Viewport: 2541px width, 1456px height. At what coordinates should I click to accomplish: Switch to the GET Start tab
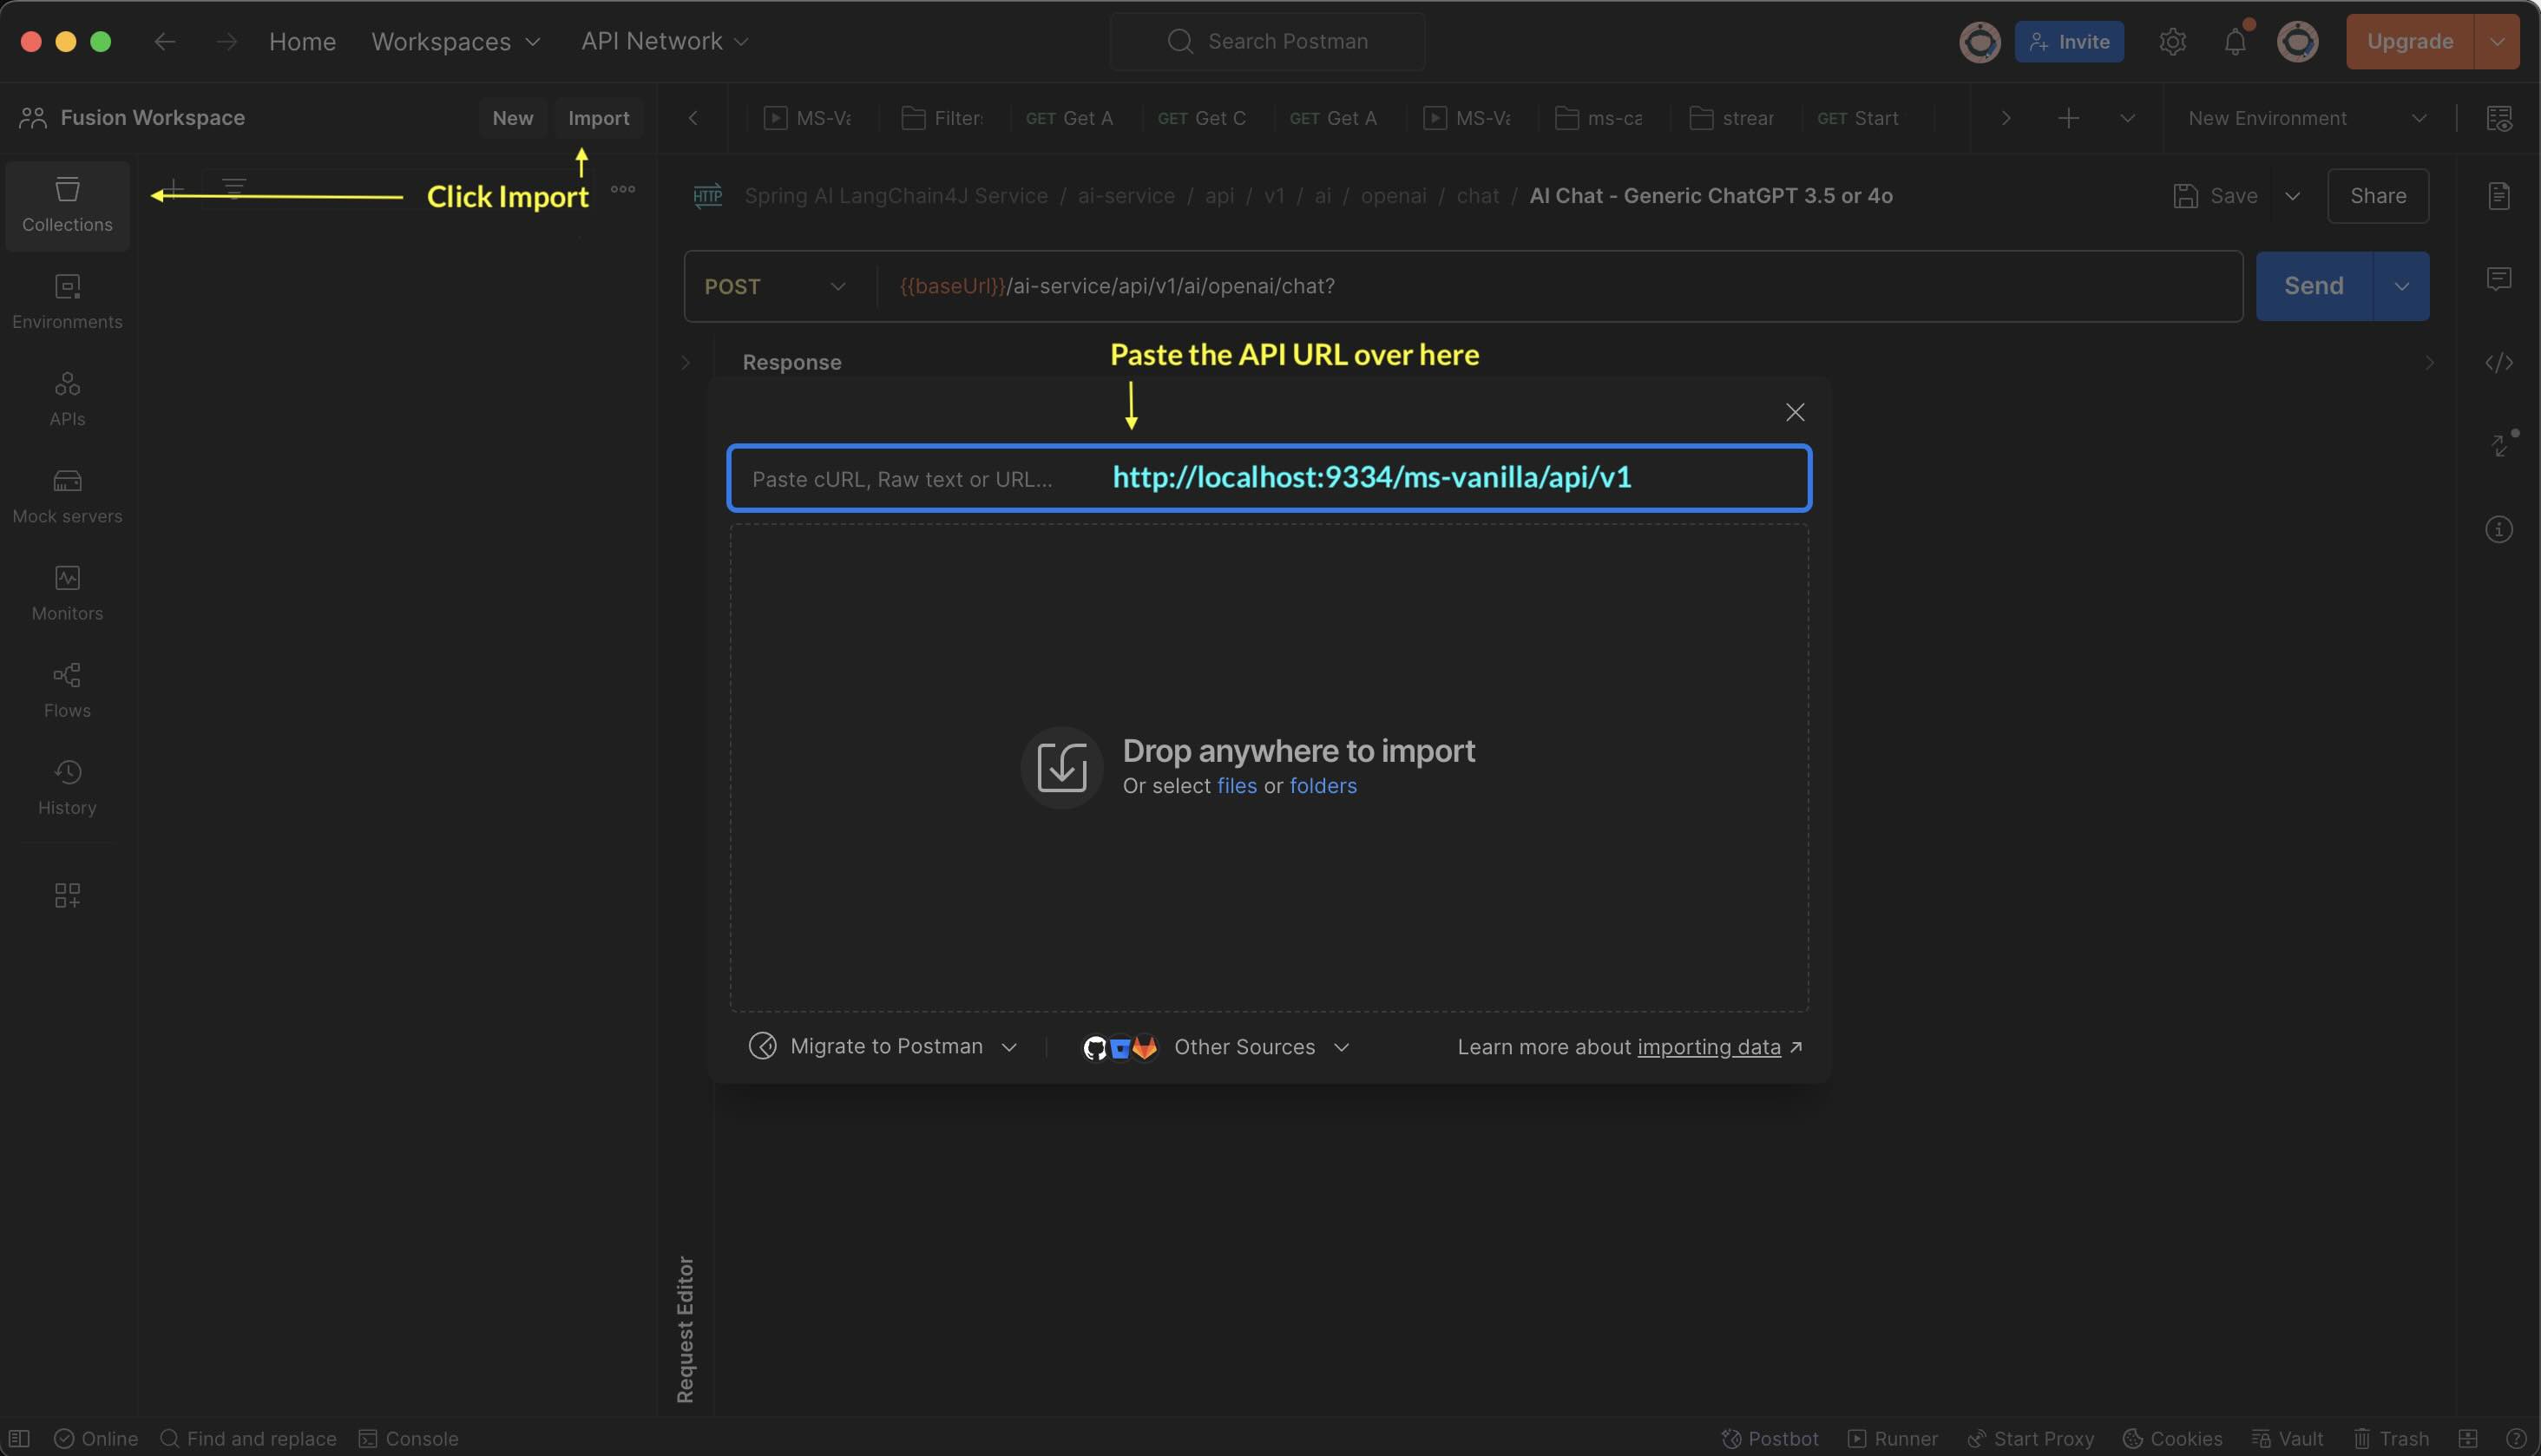1857,118
